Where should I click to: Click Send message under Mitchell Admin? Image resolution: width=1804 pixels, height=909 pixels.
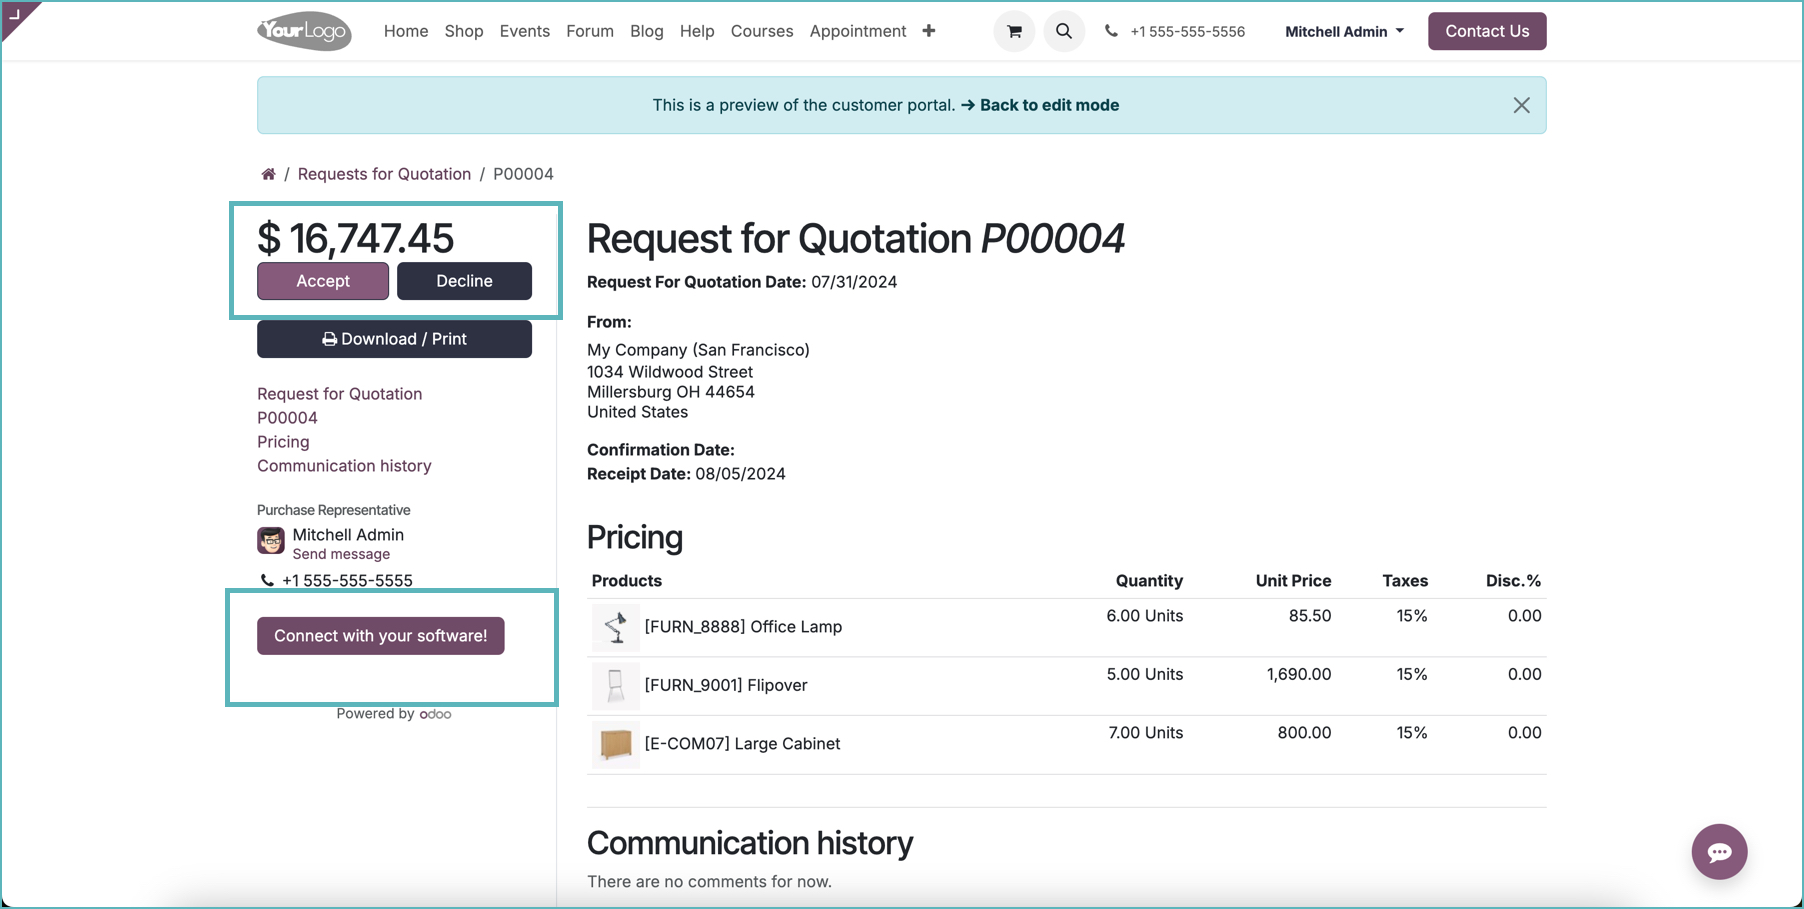coord(341,554)
